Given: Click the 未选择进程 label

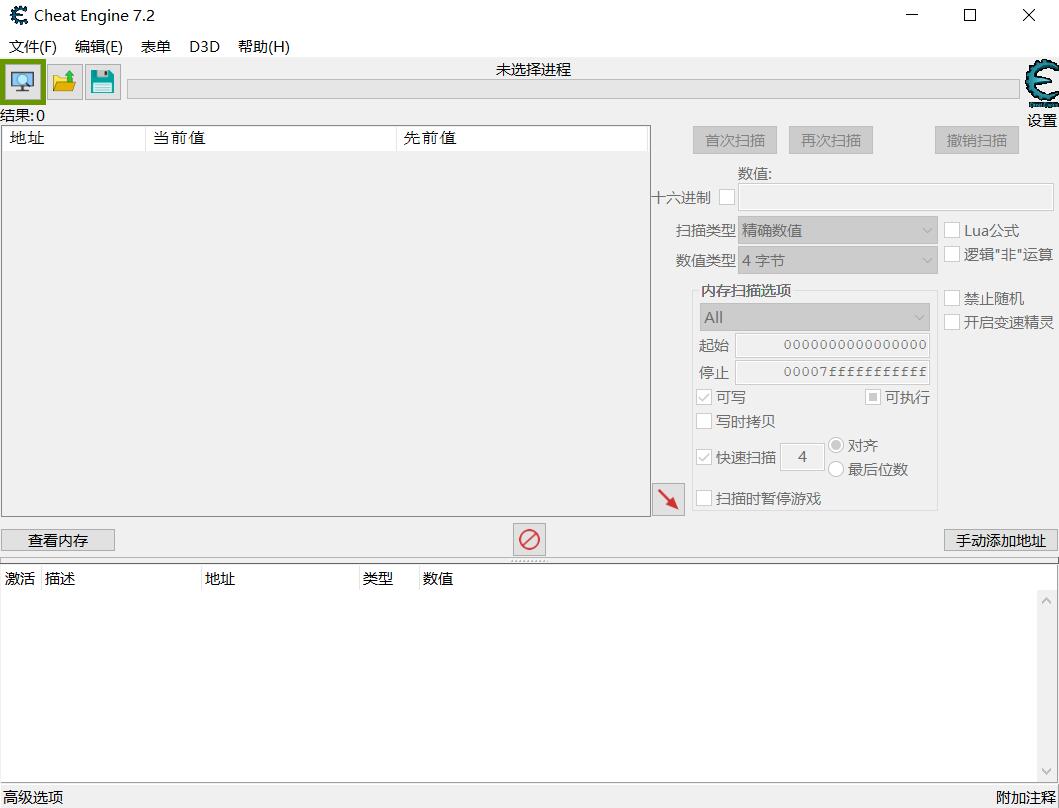Looking at the screenshot, I should pos(534,70).
